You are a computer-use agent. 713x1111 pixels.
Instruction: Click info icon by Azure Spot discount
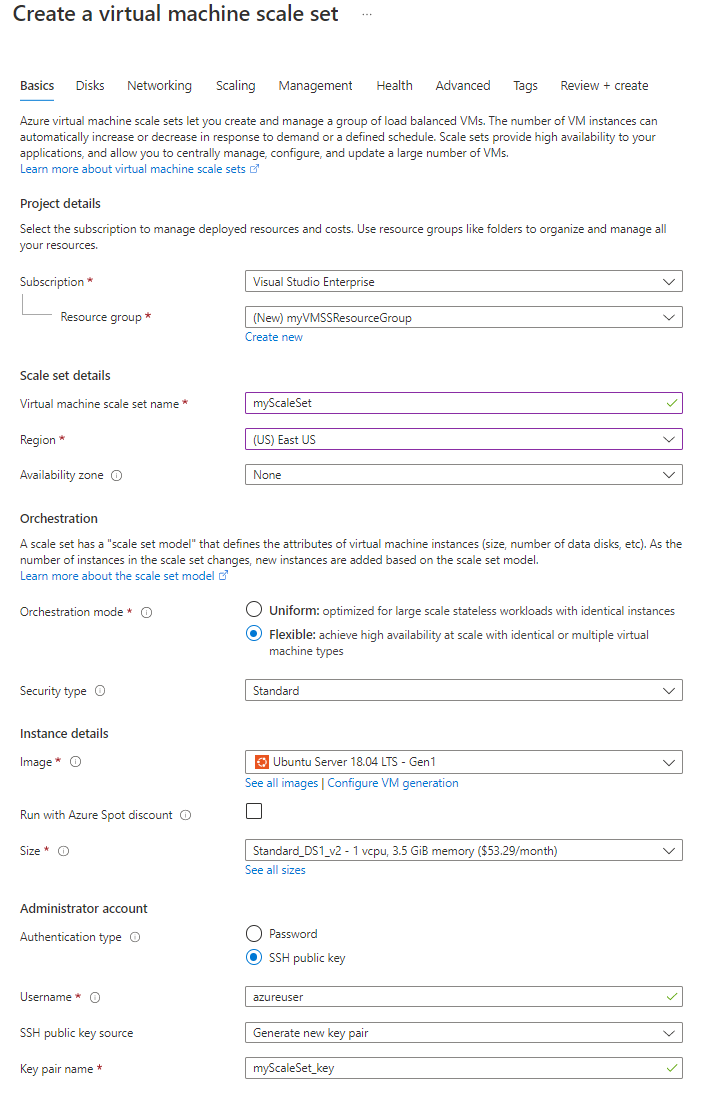coord(185,815)
